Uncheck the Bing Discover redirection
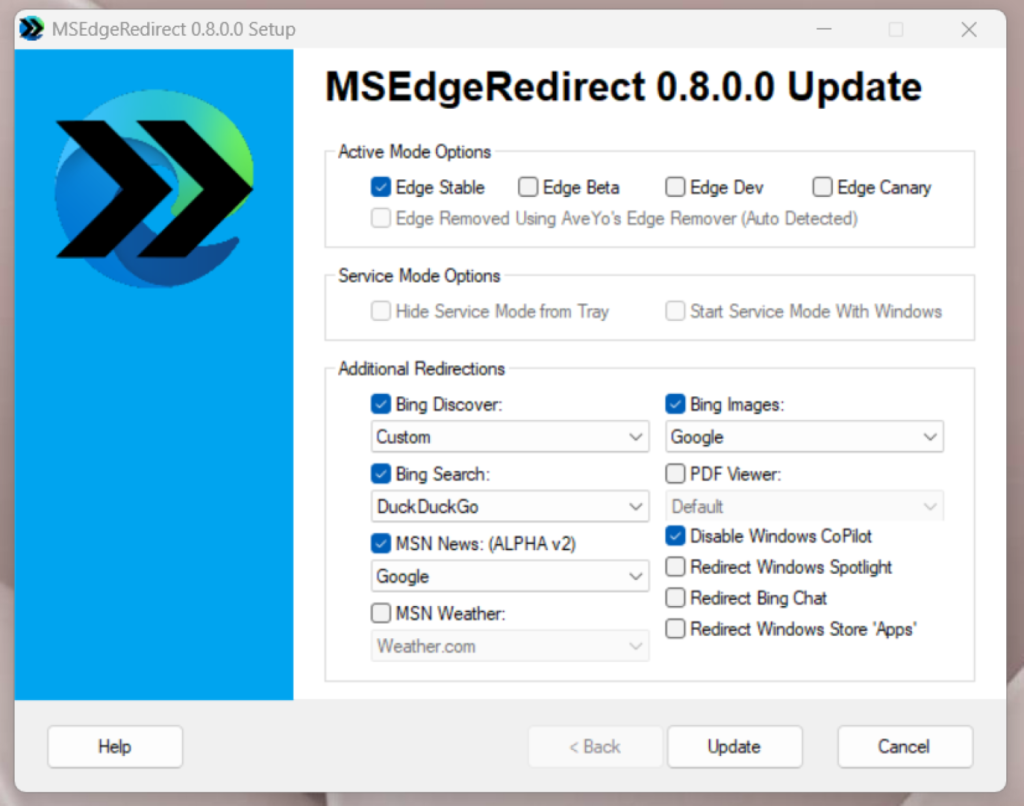The image size is (1024, 806). pyautogui.click(x=381, y=404)
